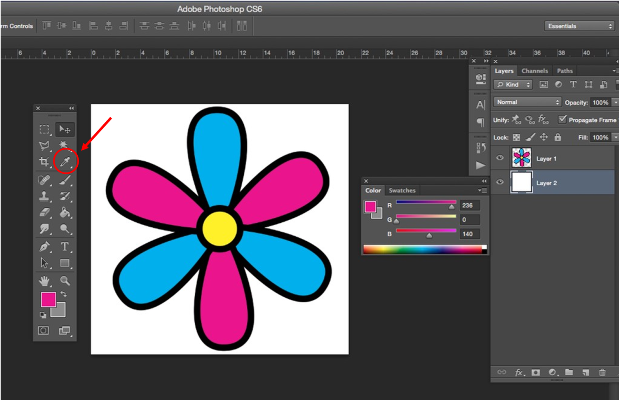Create a new group with folder icon
Viewport: 619px width, 400px height.
(568, 372)
